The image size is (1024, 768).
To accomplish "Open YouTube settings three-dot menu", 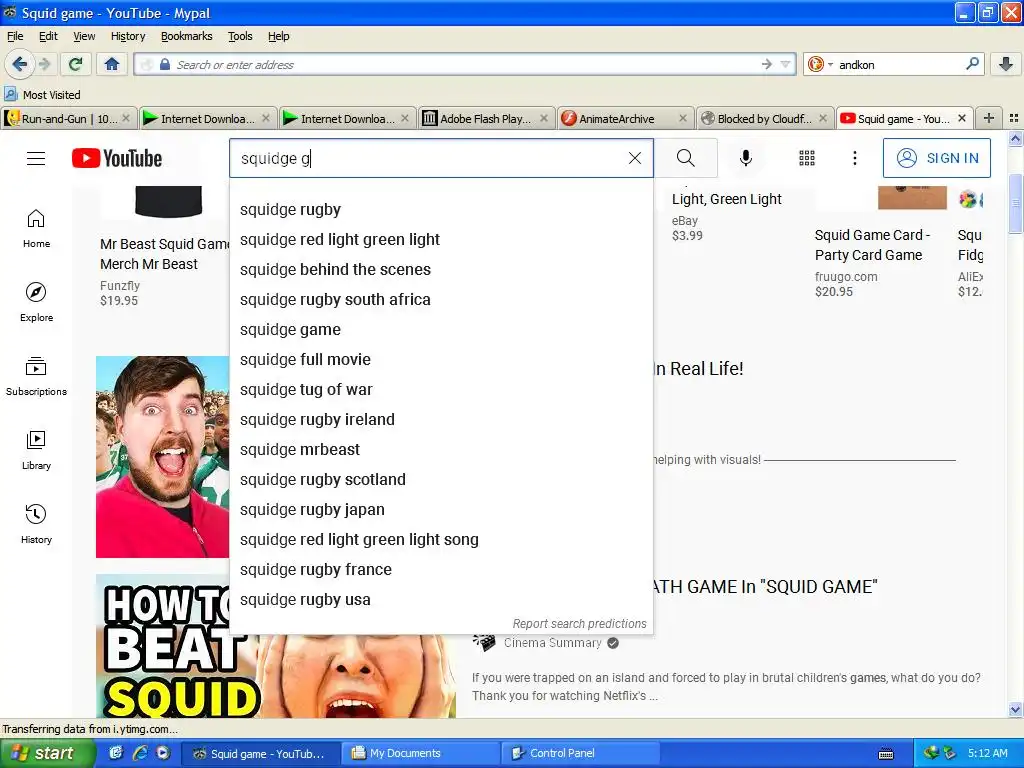I will [854, 158].
